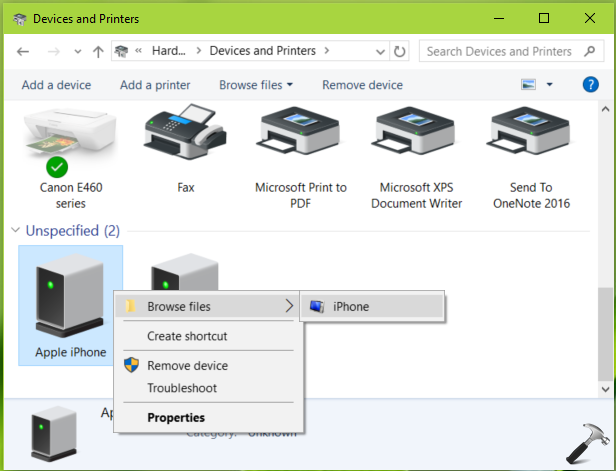This screenshot has height=471, width=616.
Task: Select the Microsoft XPS Document Writer icon
Action: [x=413, y=131]
